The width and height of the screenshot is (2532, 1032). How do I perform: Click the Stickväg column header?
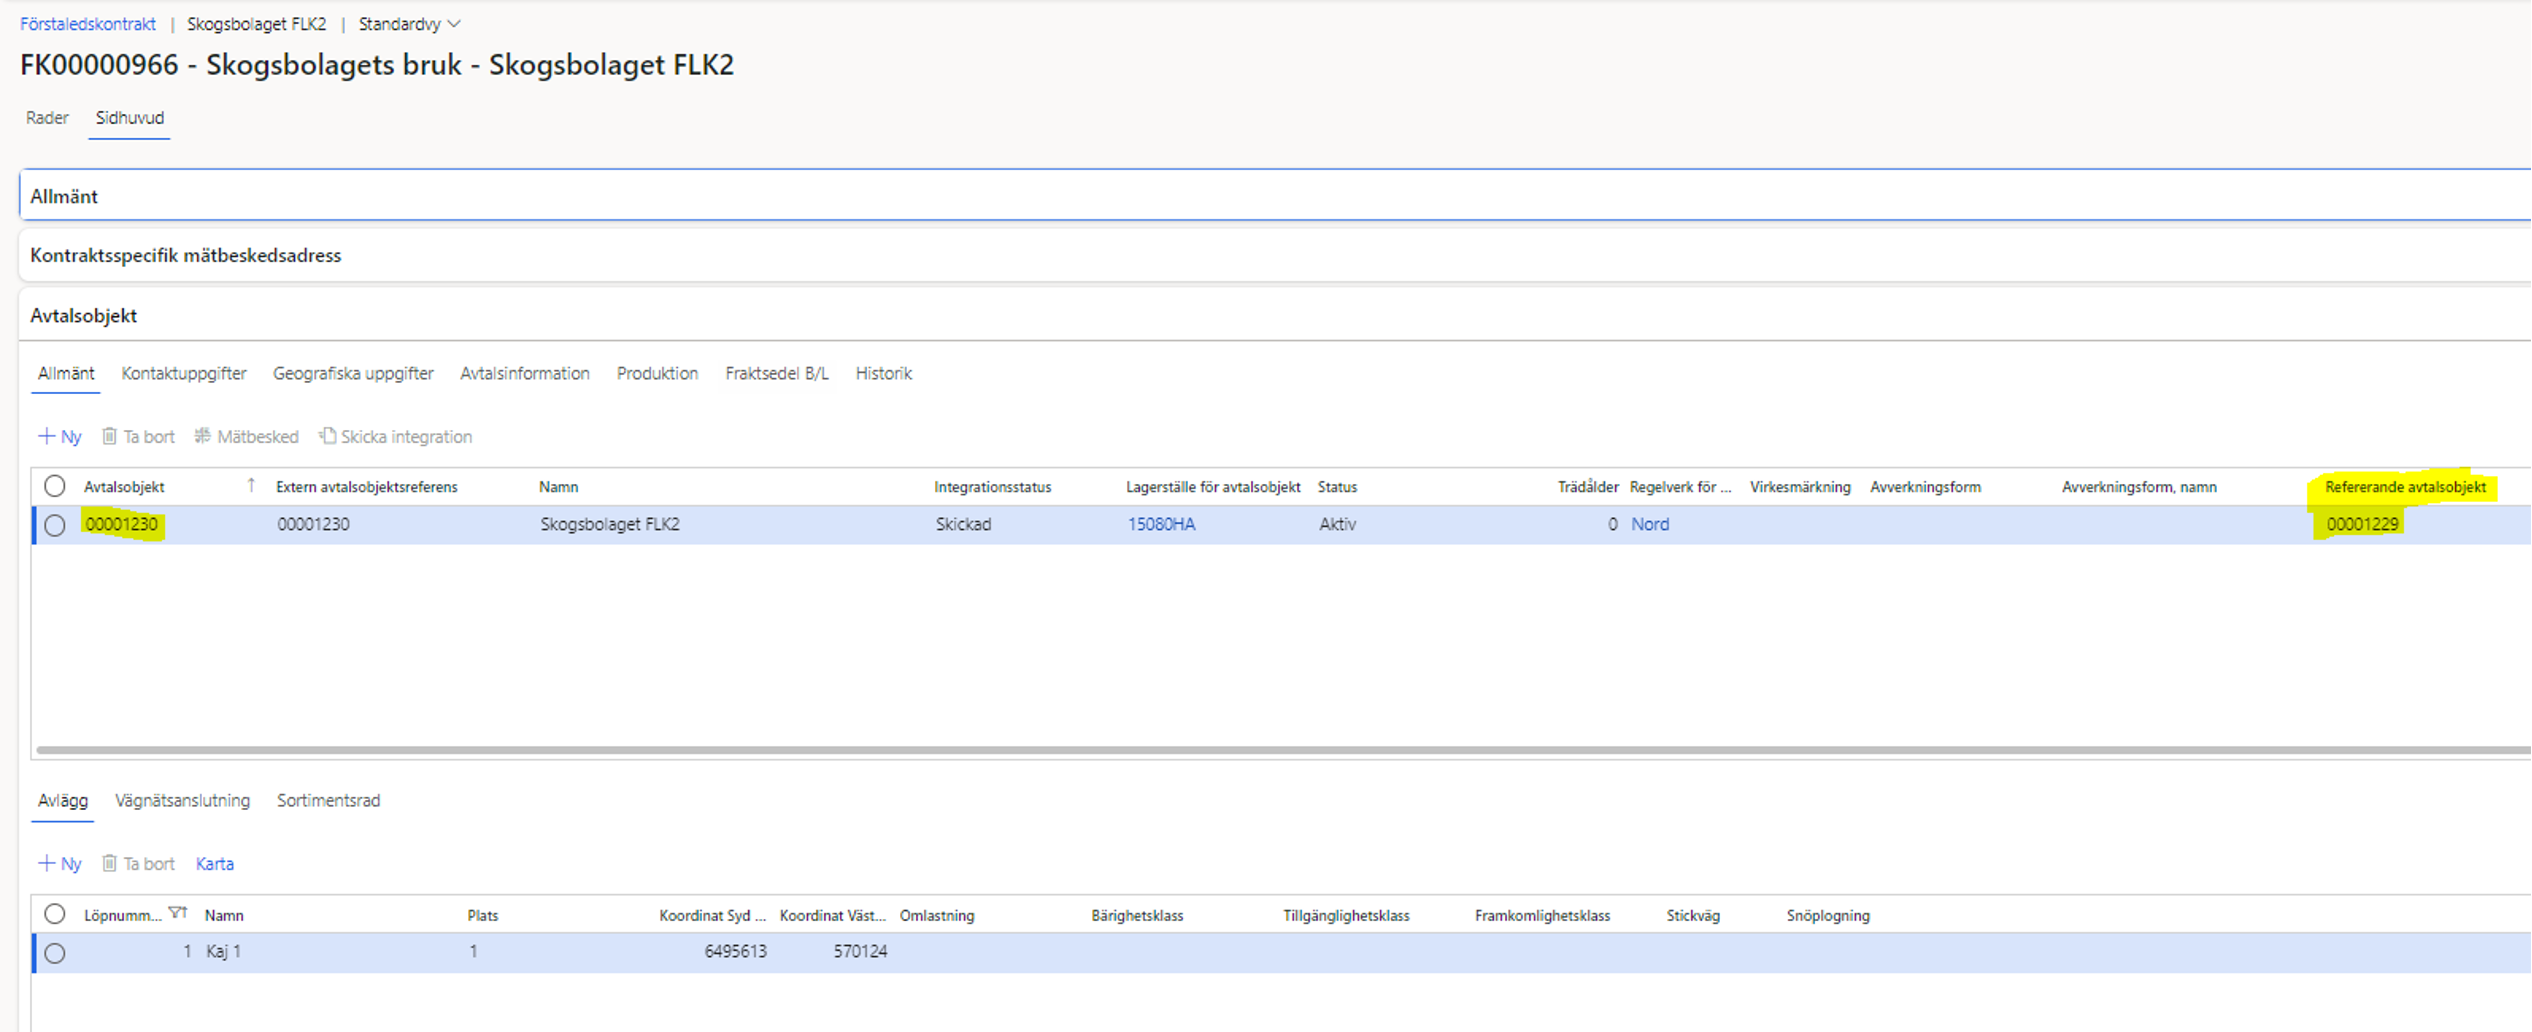(1693, 916)
